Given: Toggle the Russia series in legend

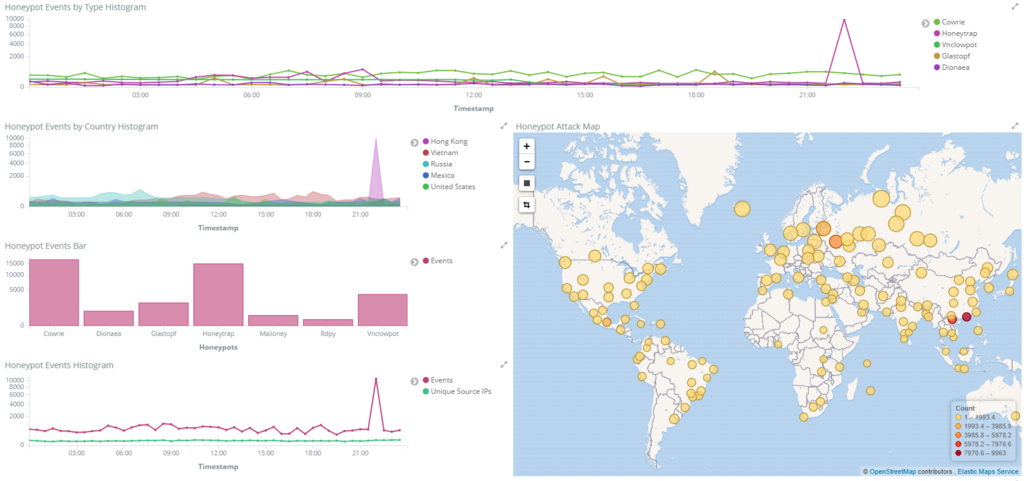Looking at the screenshot, I should coord(438,164).
